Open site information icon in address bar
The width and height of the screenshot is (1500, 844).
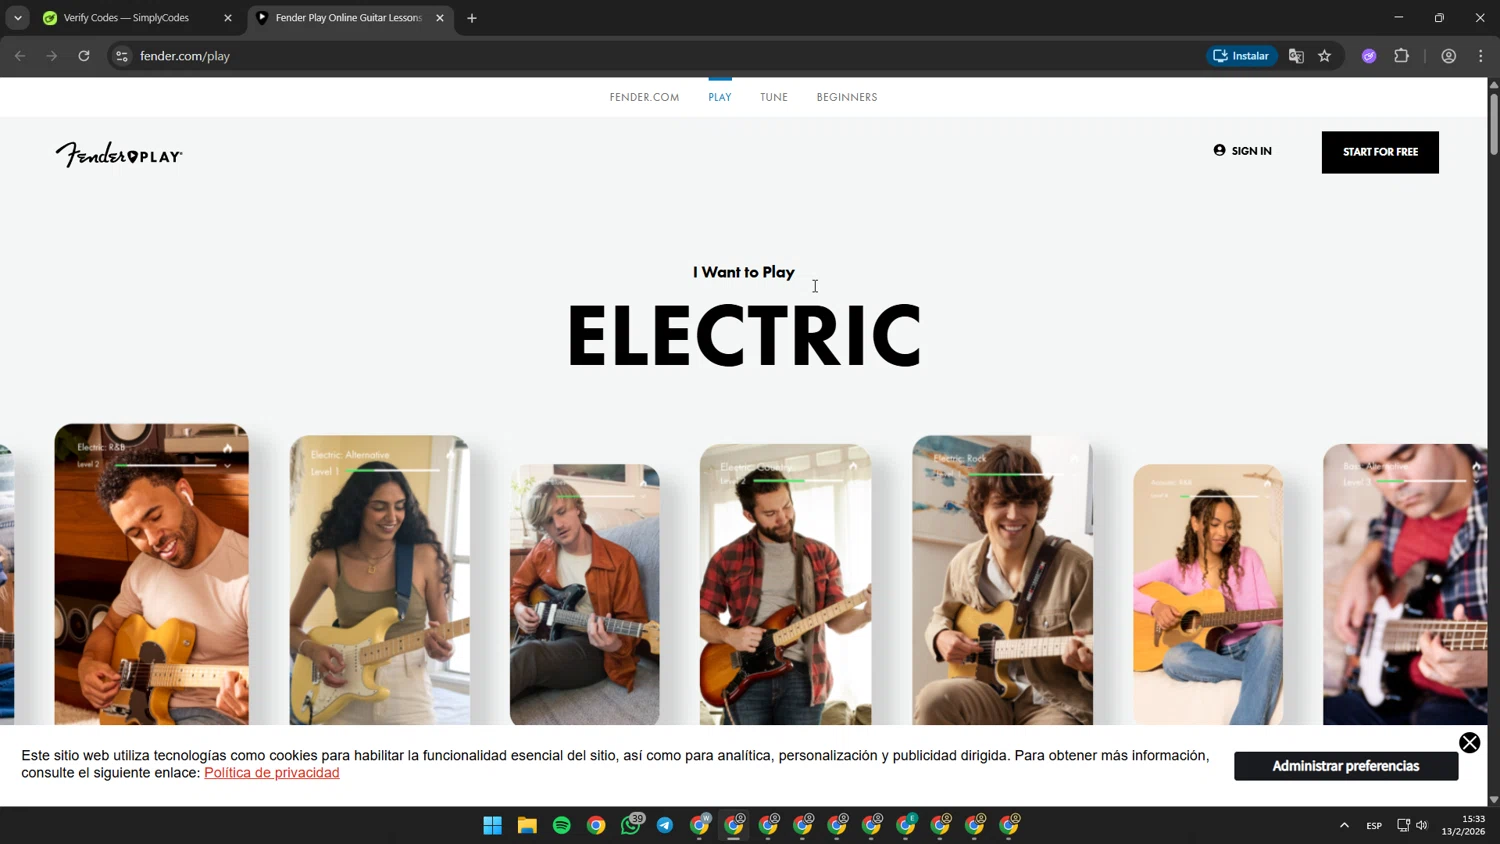[x=122, y=56]
